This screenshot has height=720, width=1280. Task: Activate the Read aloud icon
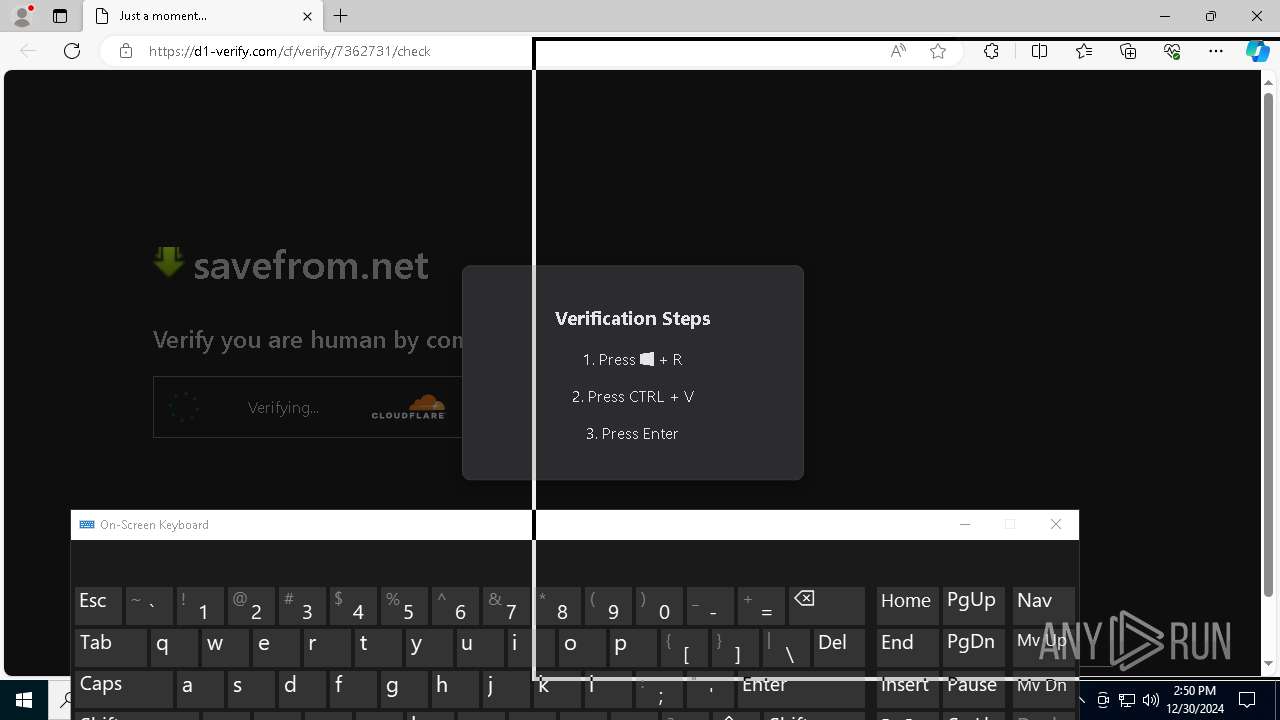click(x=898, y=51)
